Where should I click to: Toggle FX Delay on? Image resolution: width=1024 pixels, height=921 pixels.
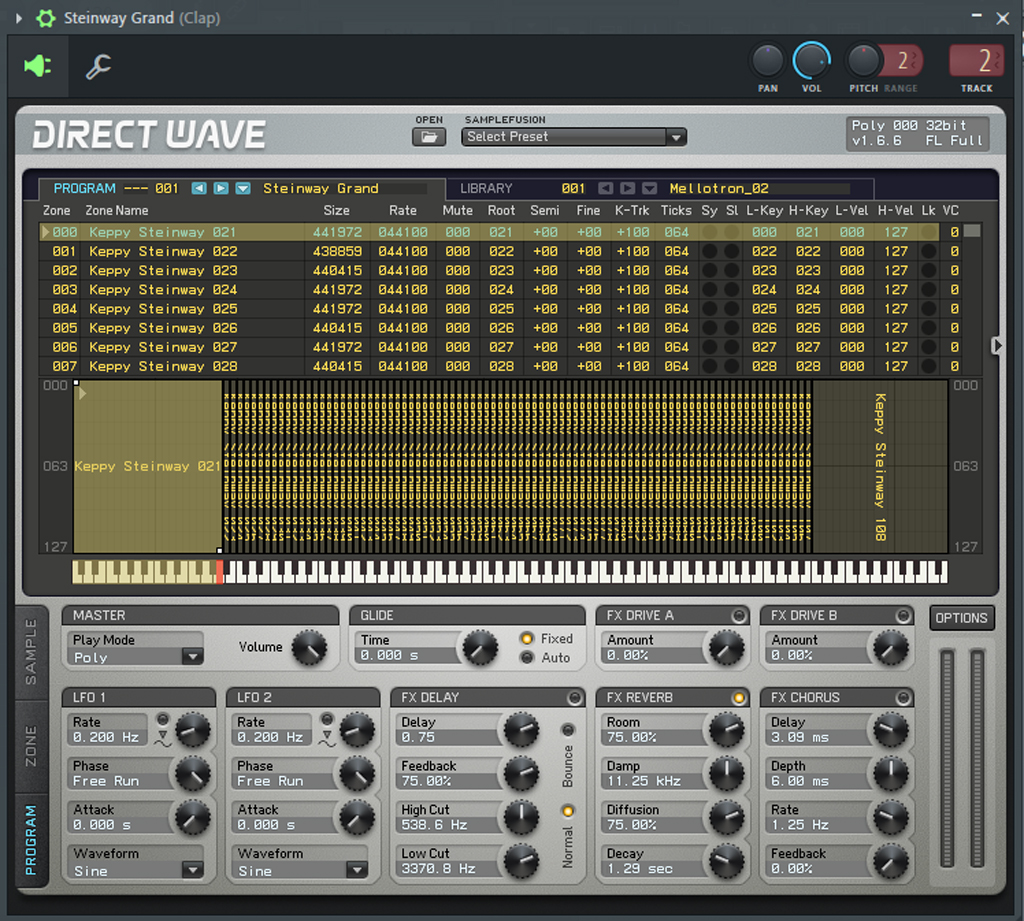pyautogui.click(x=575, y=697)
